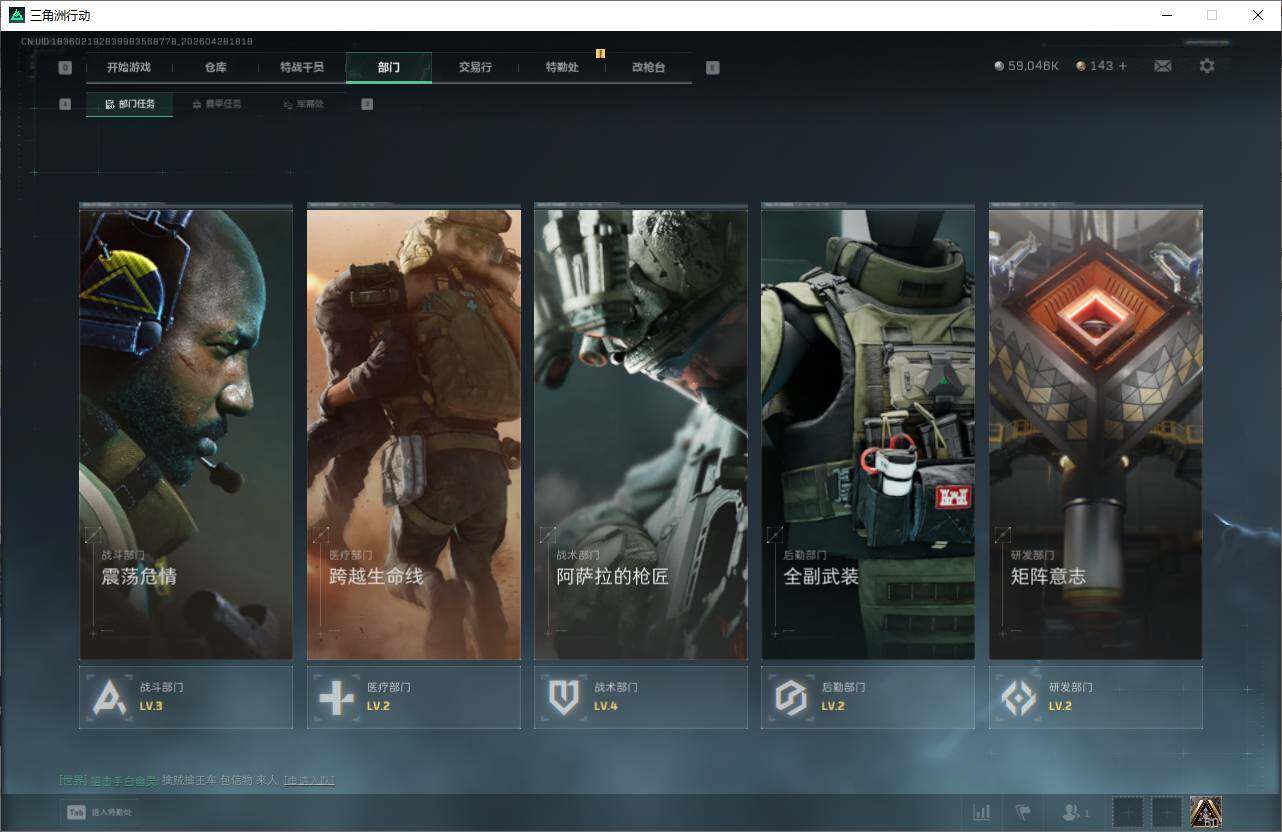Click the D key next sub-tab icon
This screenshot has width=1282, height=832.
click(x=367, y=104)
